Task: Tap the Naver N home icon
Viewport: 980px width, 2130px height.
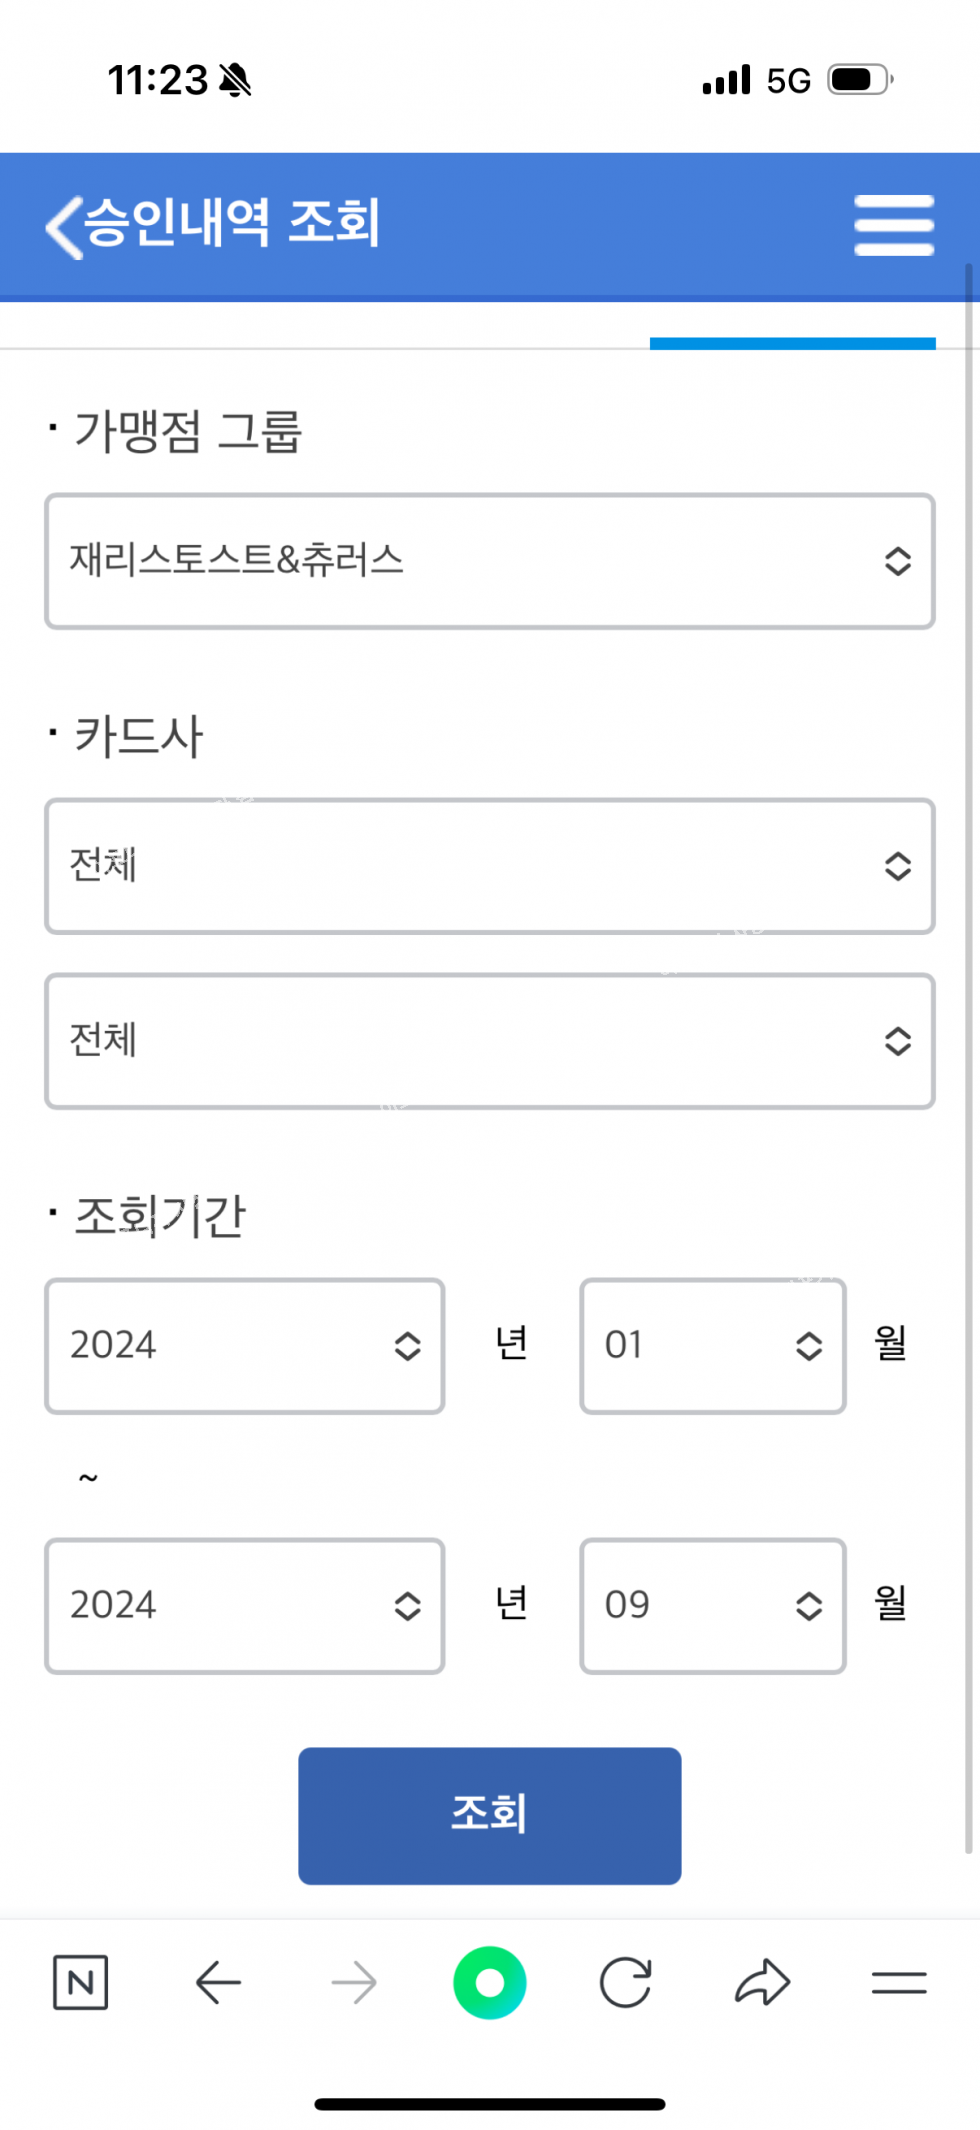Action: click(80, 1982)
